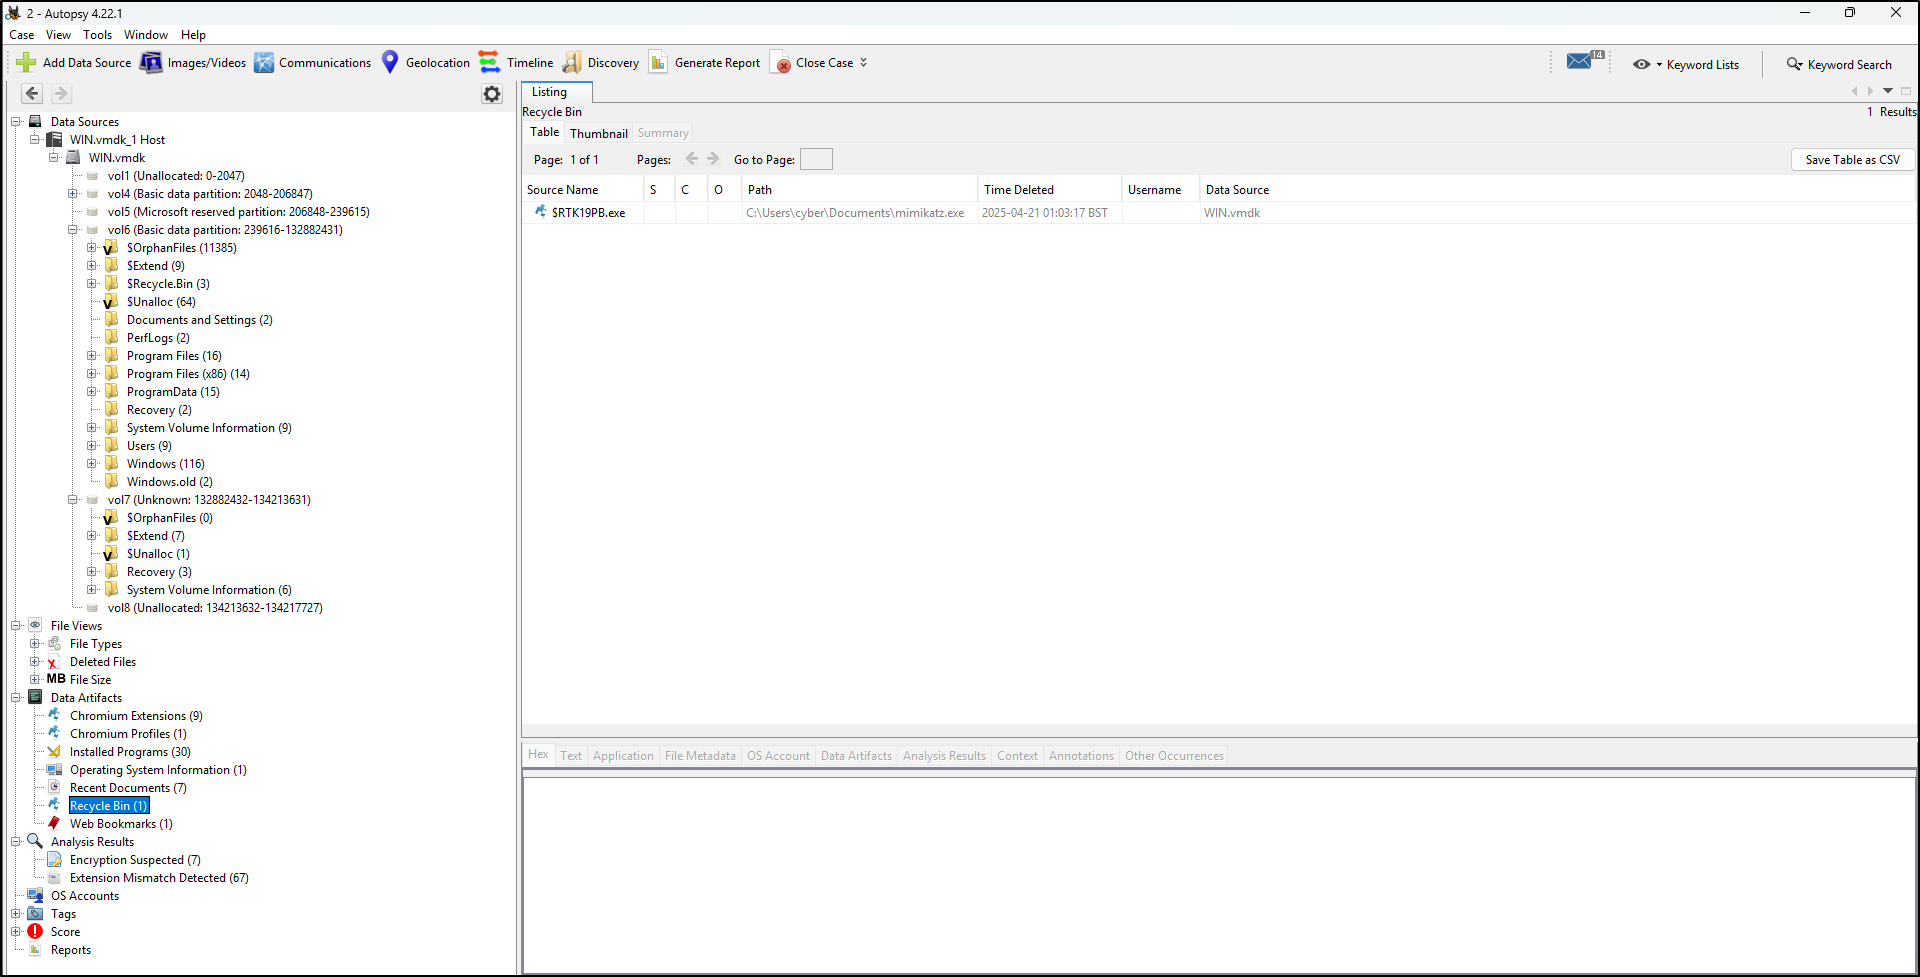Go forward in tree navigation history

[x=61, y=93]
